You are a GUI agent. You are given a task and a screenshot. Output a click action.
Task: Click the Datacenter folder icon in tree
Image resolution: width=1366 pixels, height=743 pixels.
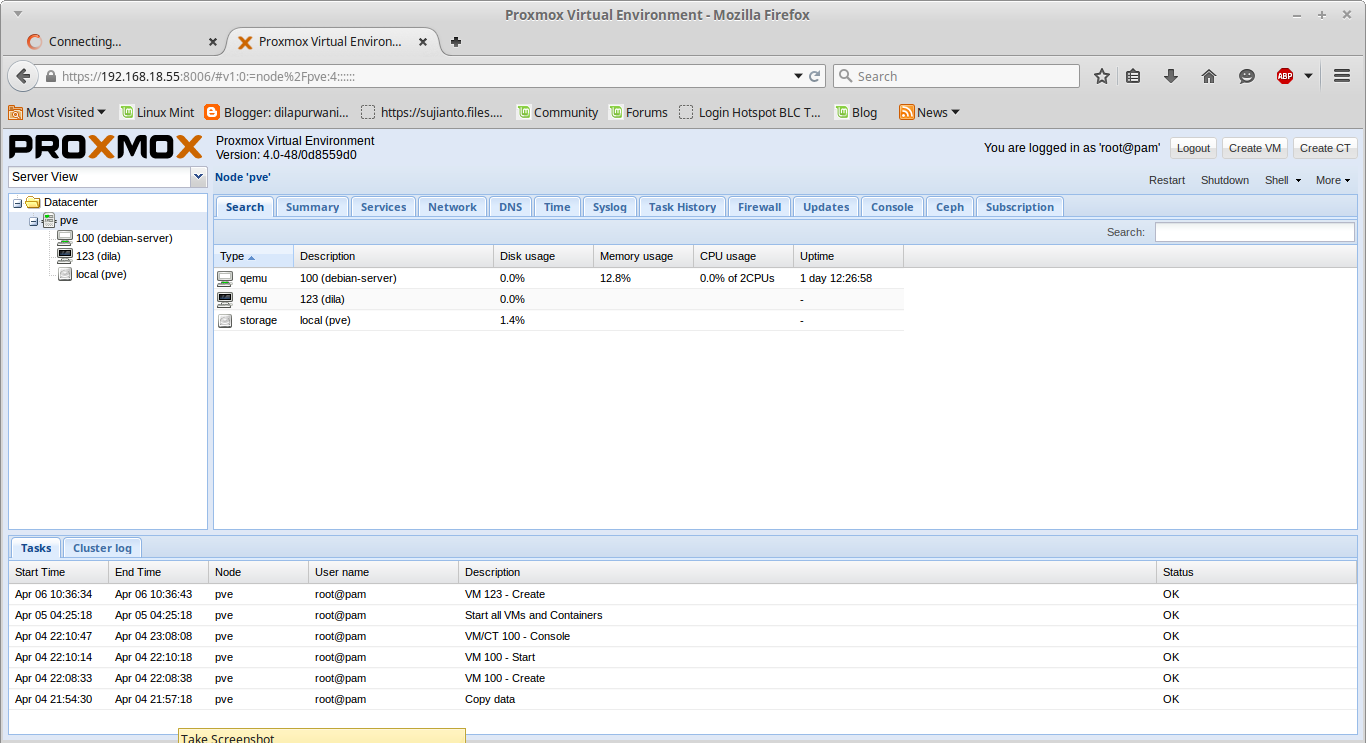pyautogui.click(x=33, y=202)
